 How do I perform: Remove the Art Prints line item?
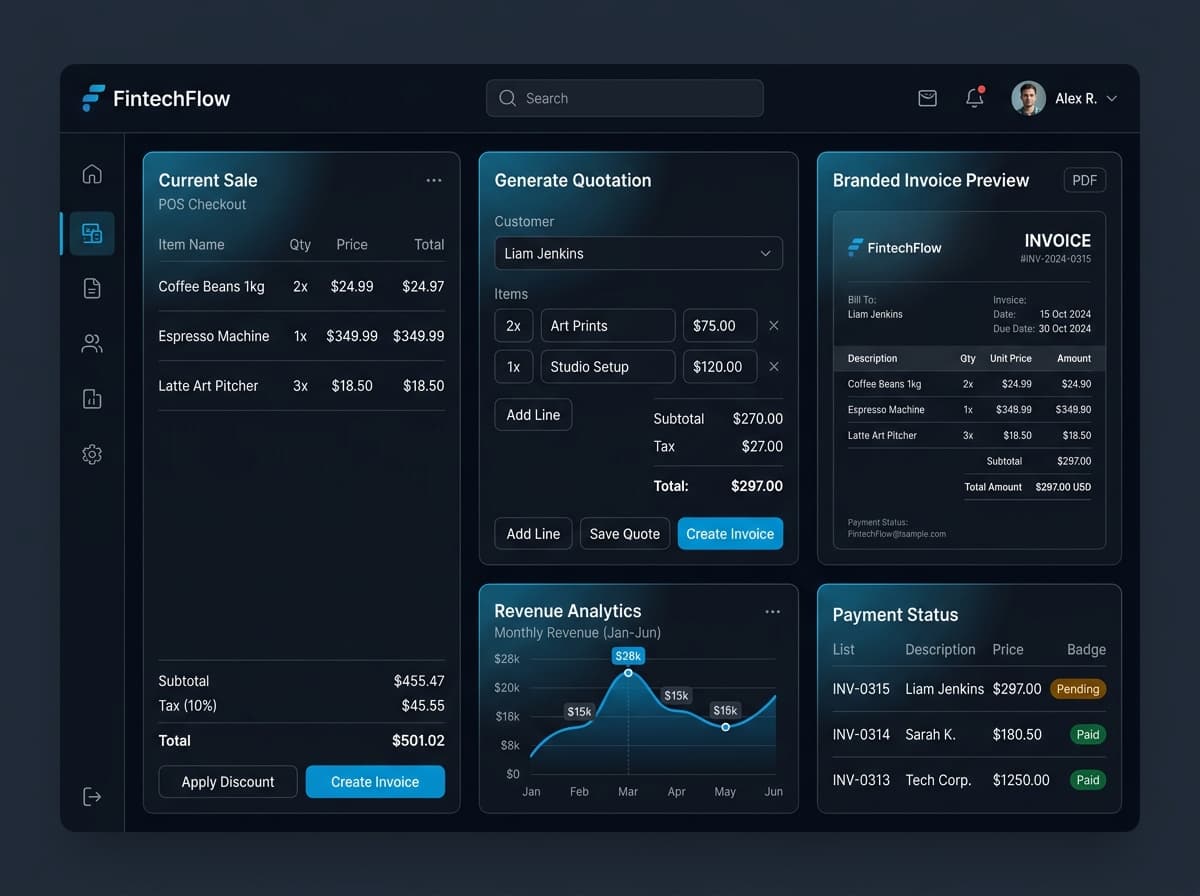[x=773, y=326]
